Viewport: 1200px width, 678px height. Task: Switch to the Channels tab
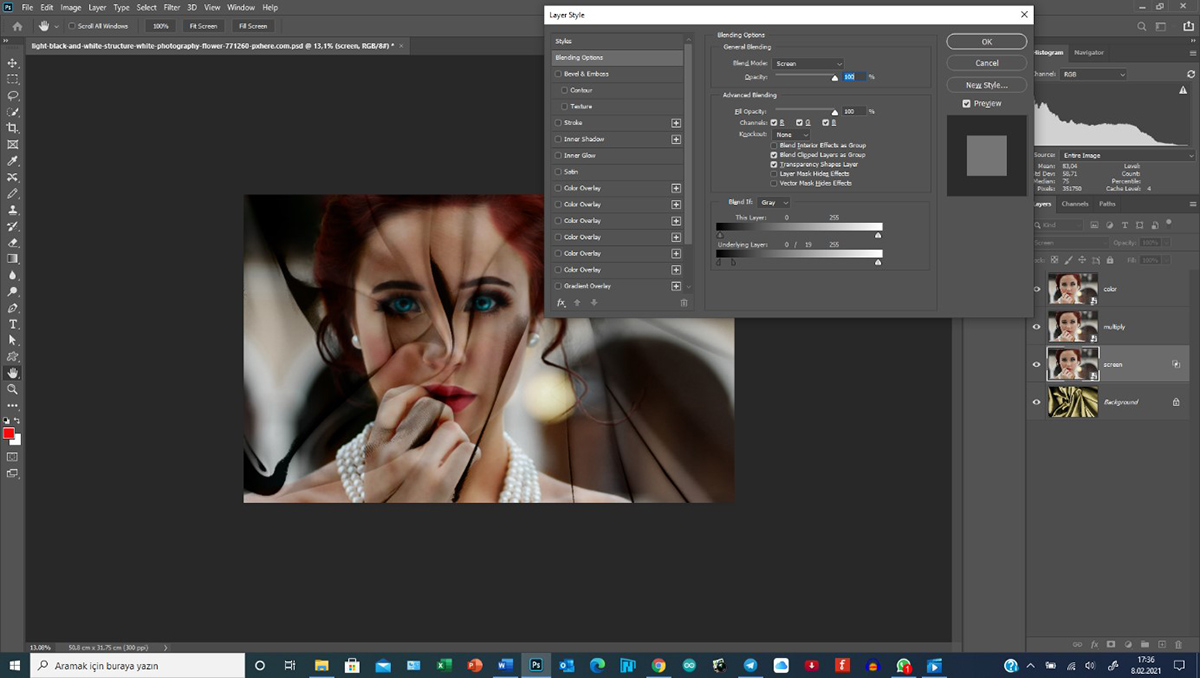click(1075, 204)
